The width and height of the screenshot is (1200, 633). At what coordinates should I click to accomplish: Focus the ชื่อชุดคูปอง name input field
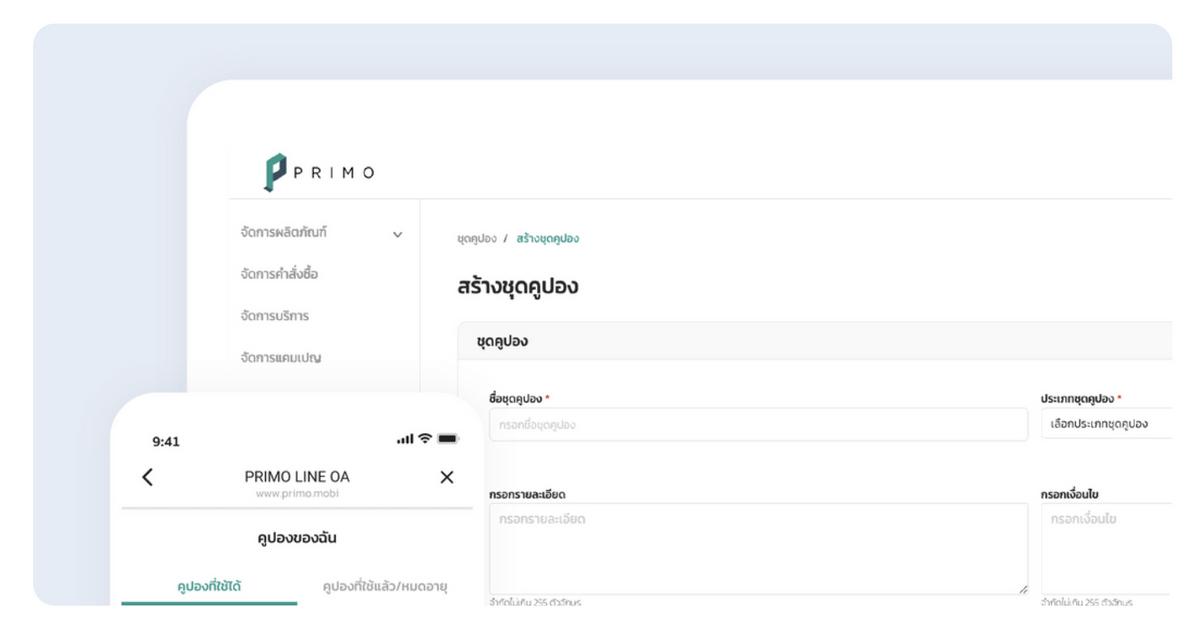758,425
